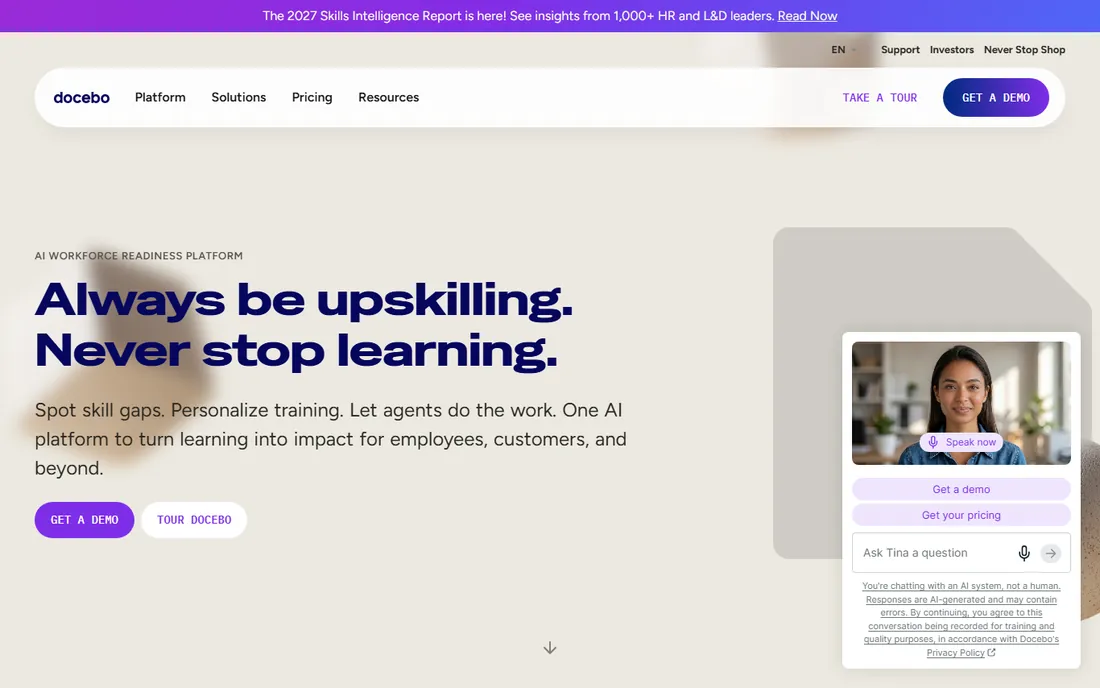This screenshot has height=688, width=1100.
Task: Click the docebo logo
Action: [x=81, y=97]
